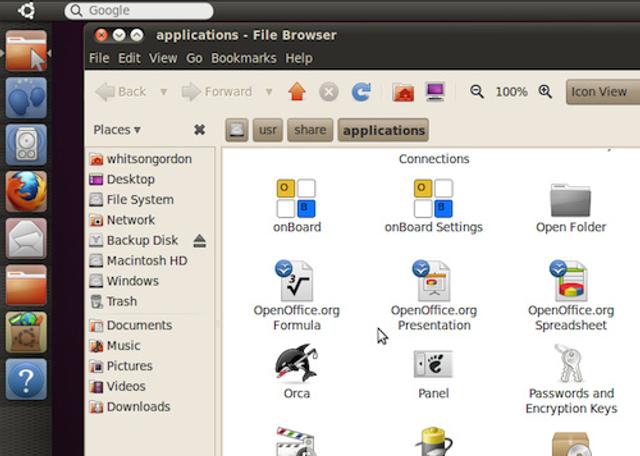This screenshot has height=456, width=640.
Task: Click the Ubuntu logo button
Action: click(27, 10)
